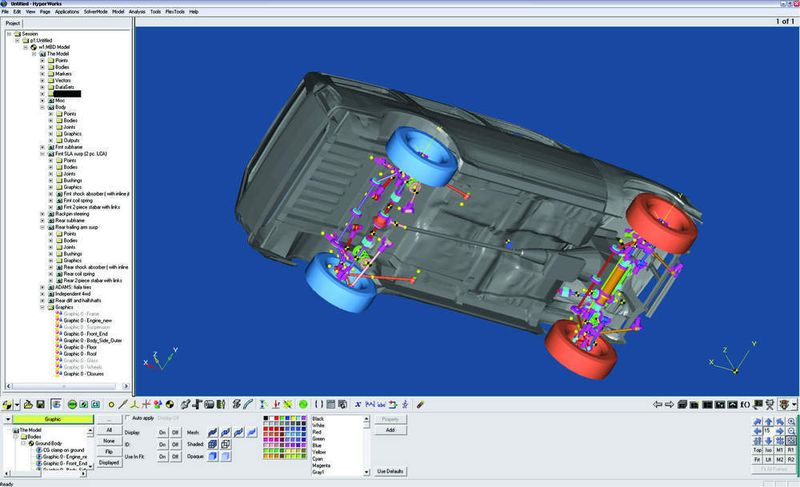The height and width of the screenshot is (487, 800).
Task: Click the Markers triad toolbar icon
Action: pos(135,404)
